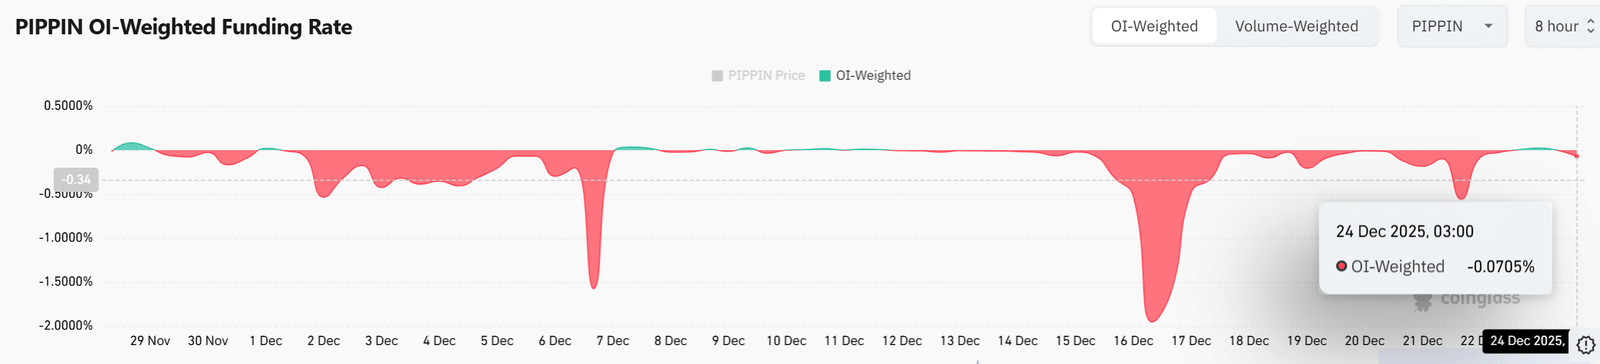Expand the PIPPIN dropdown arrow
The width and height of the screenshot is (1600, 364).
coord(1488,26)
